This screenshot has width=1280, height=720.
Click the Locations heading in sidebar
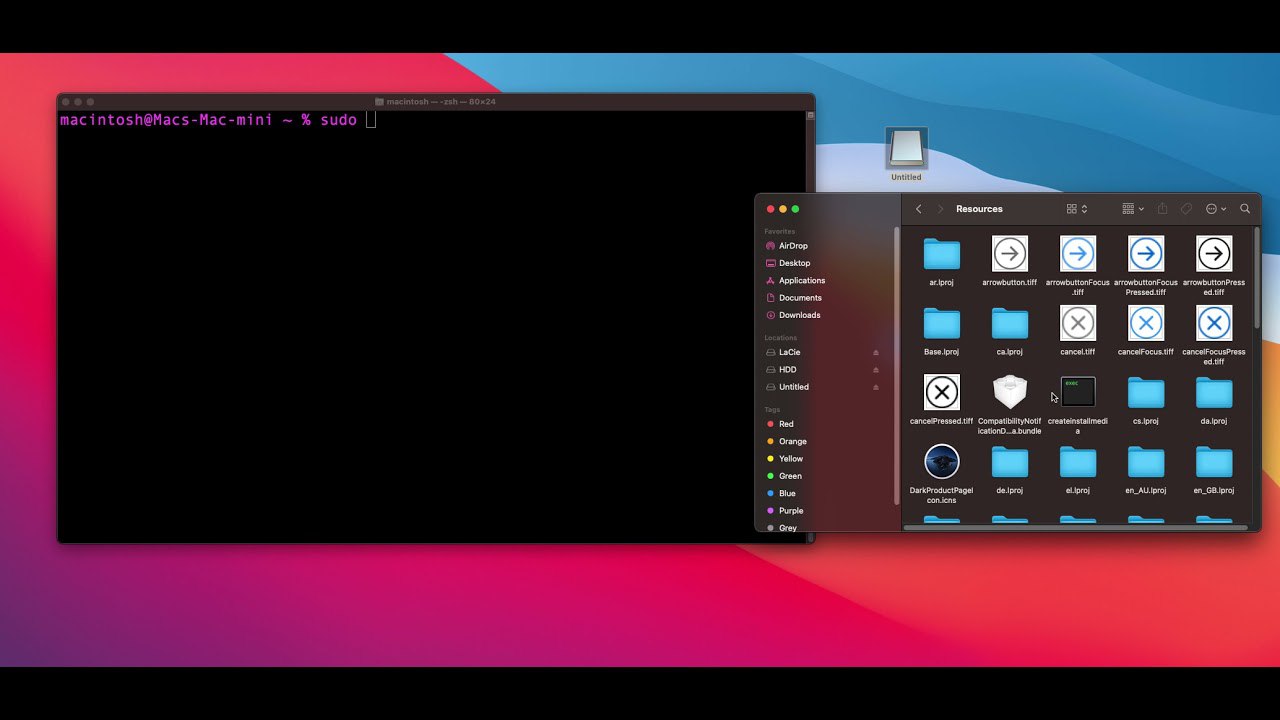(780, 338)
